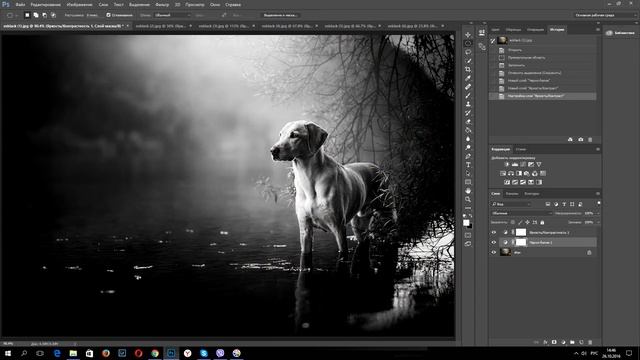This screenshot has height=360, width=640.
Task: Hide the Brightness/Contrast 1 layer
Action: (493, 232)
